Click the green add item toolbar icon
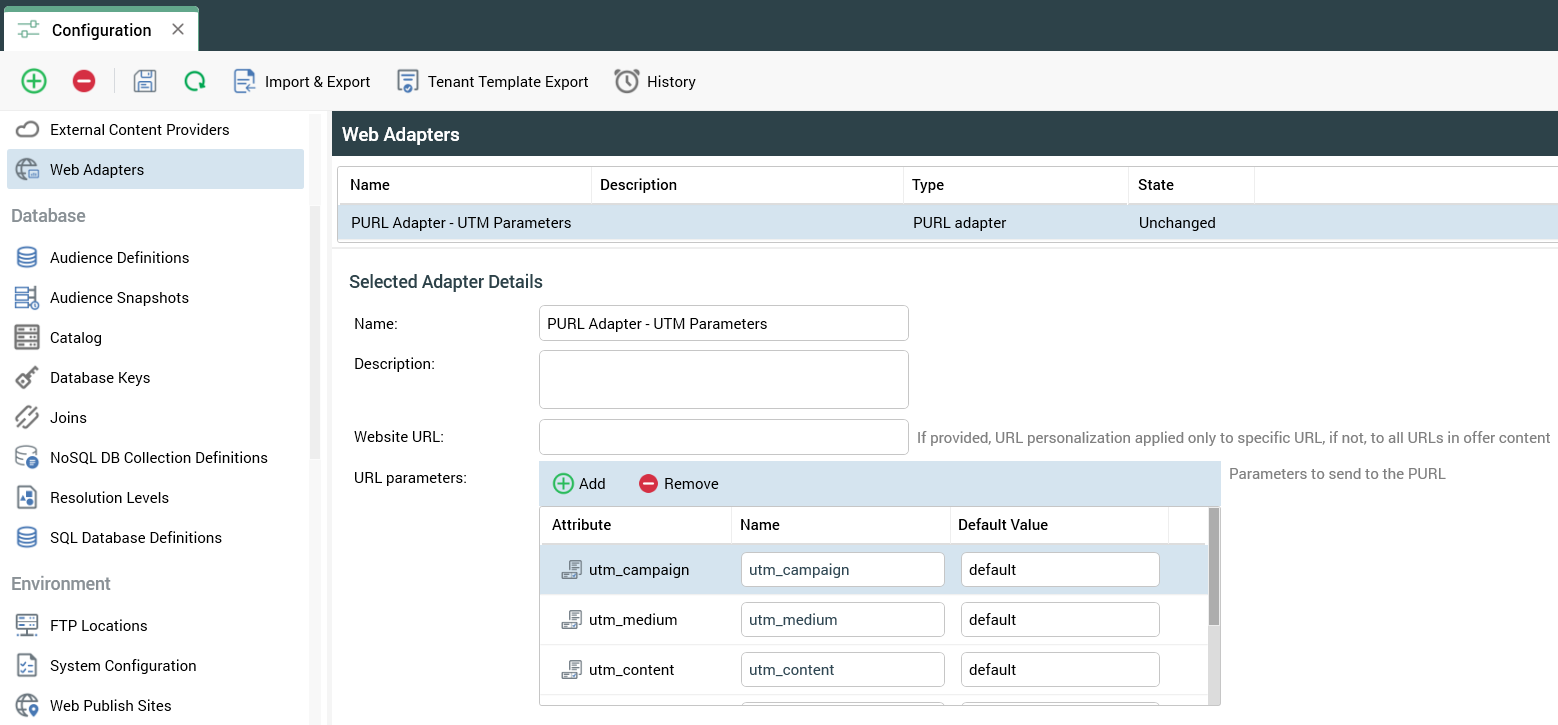The image size is (1558, 725). [34, 81]
